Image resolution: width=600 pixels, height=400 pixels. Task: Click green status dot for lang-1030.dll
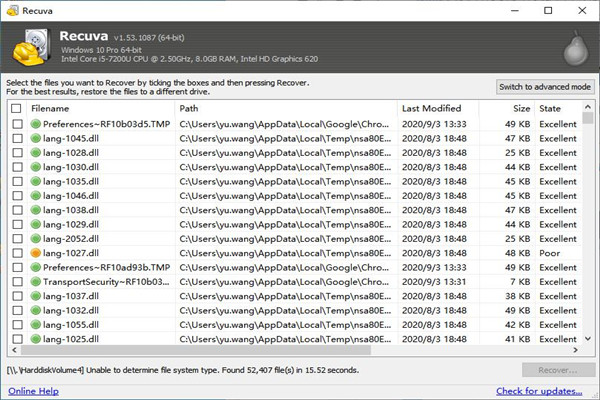pyautogui.click(x=36, y=167)
